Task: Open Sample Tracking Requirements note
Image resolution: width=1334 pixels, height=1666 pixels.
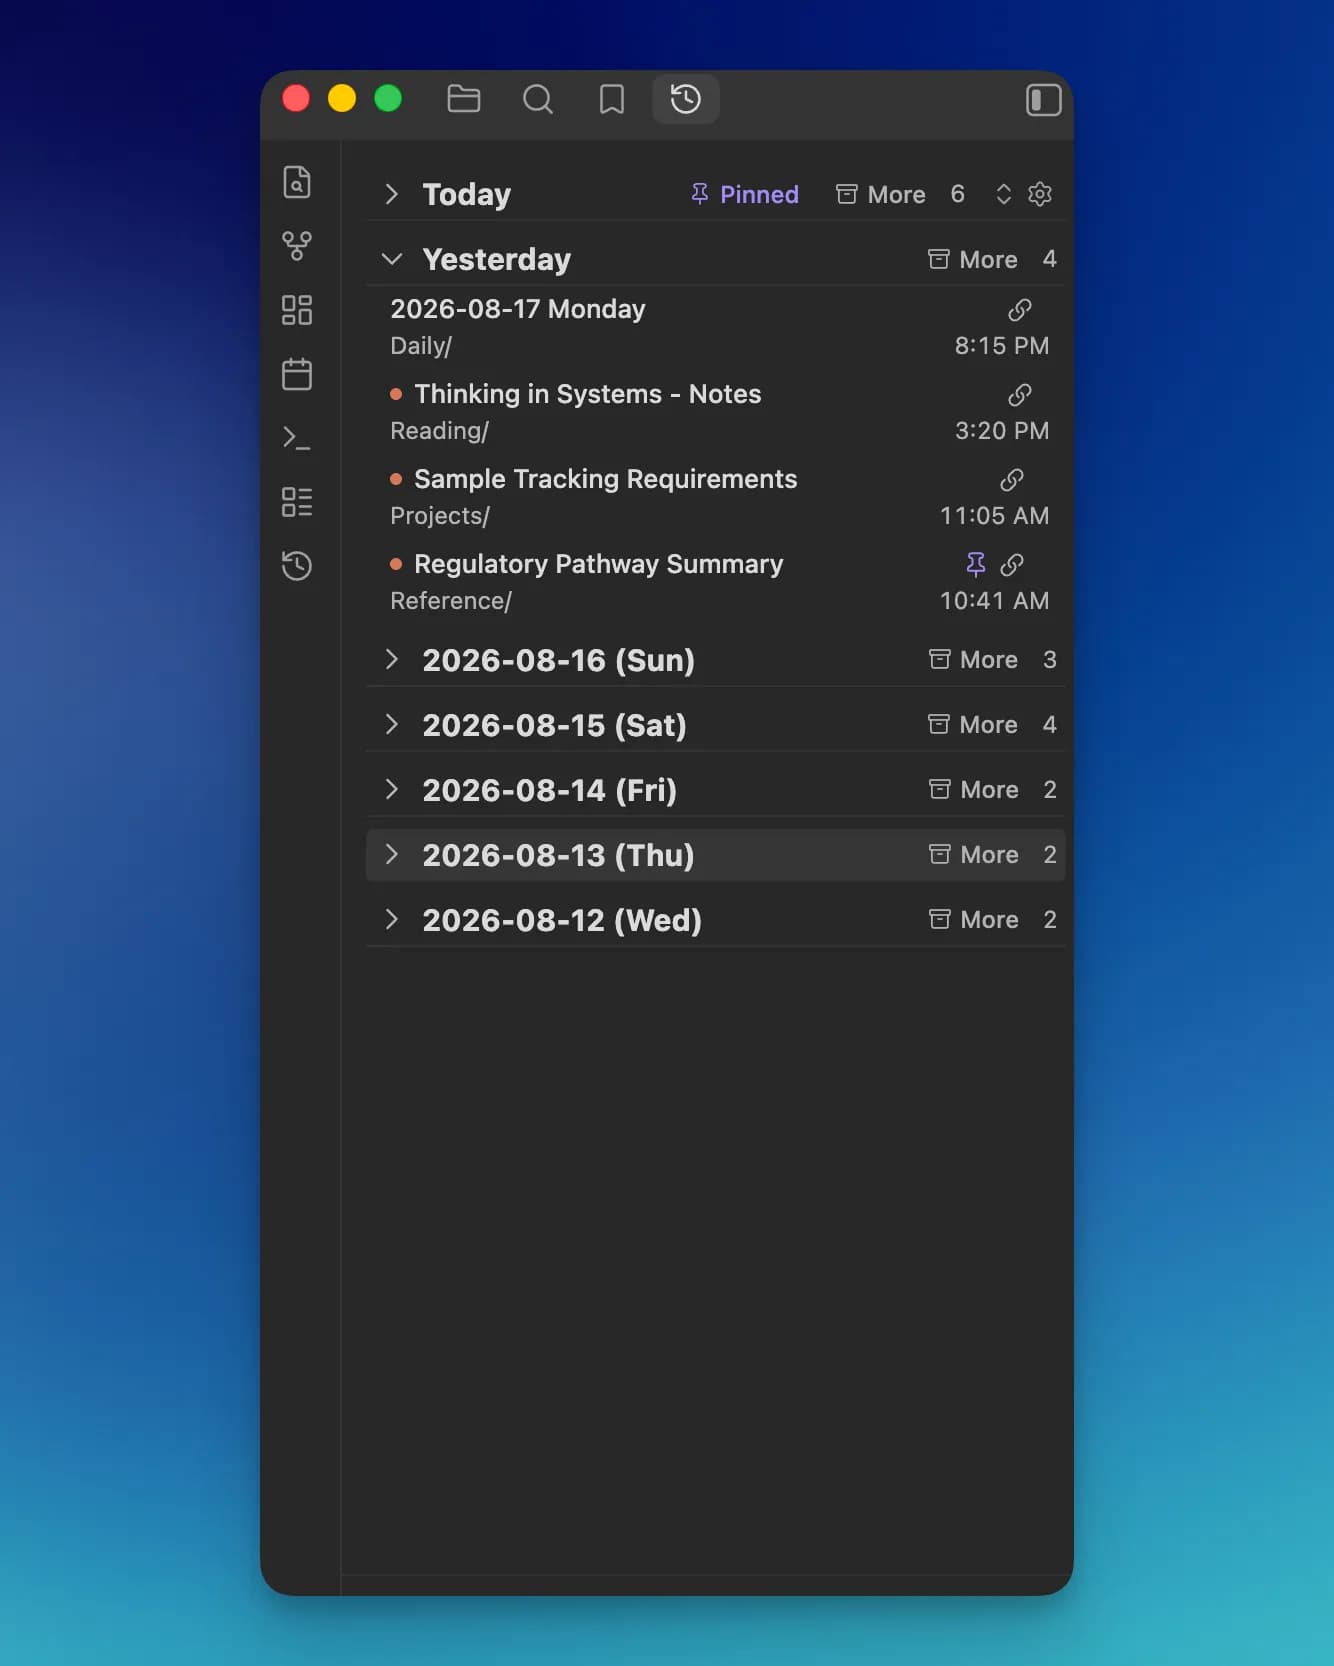Action: point(606,479)
